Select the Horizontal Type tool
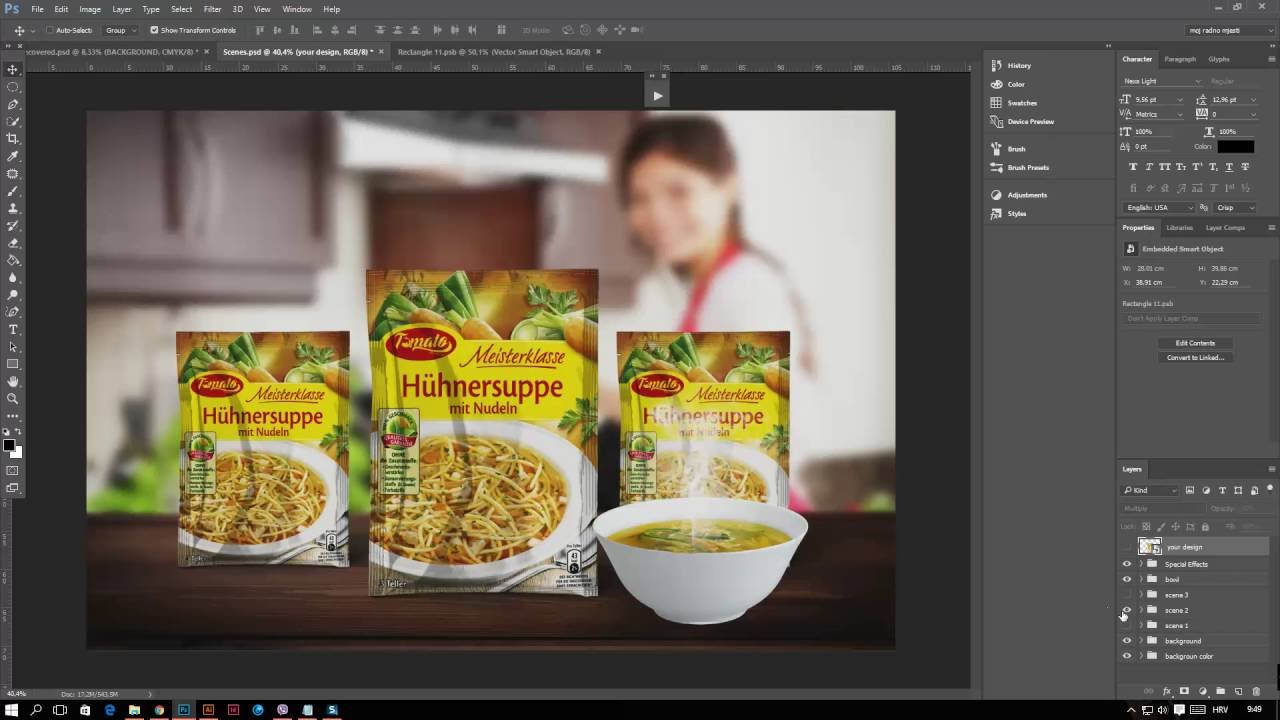Viewport: 1280px width, 720px height. coord(13,329)
